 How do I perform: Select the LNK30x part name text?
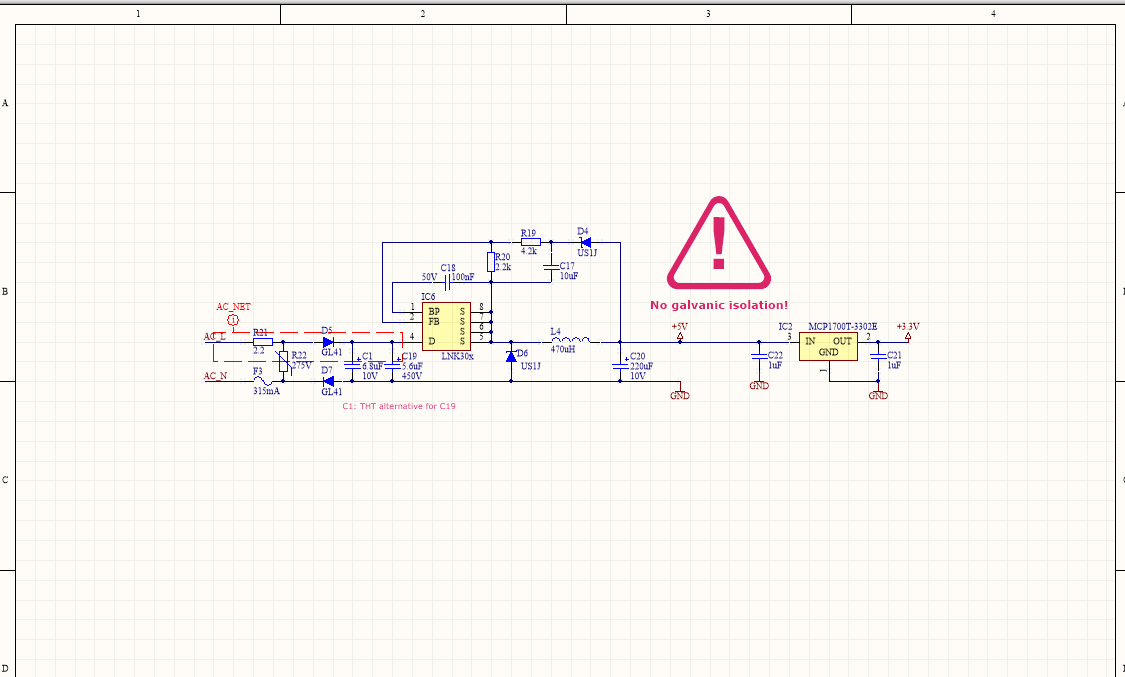tap(457, 356)
